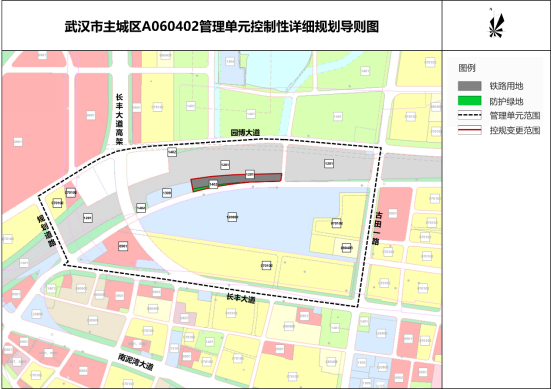551x389 pixels.
Task: Click the red-outlined dark gray changed parcel
Action: pyautogui.click(x=236, y=182)
